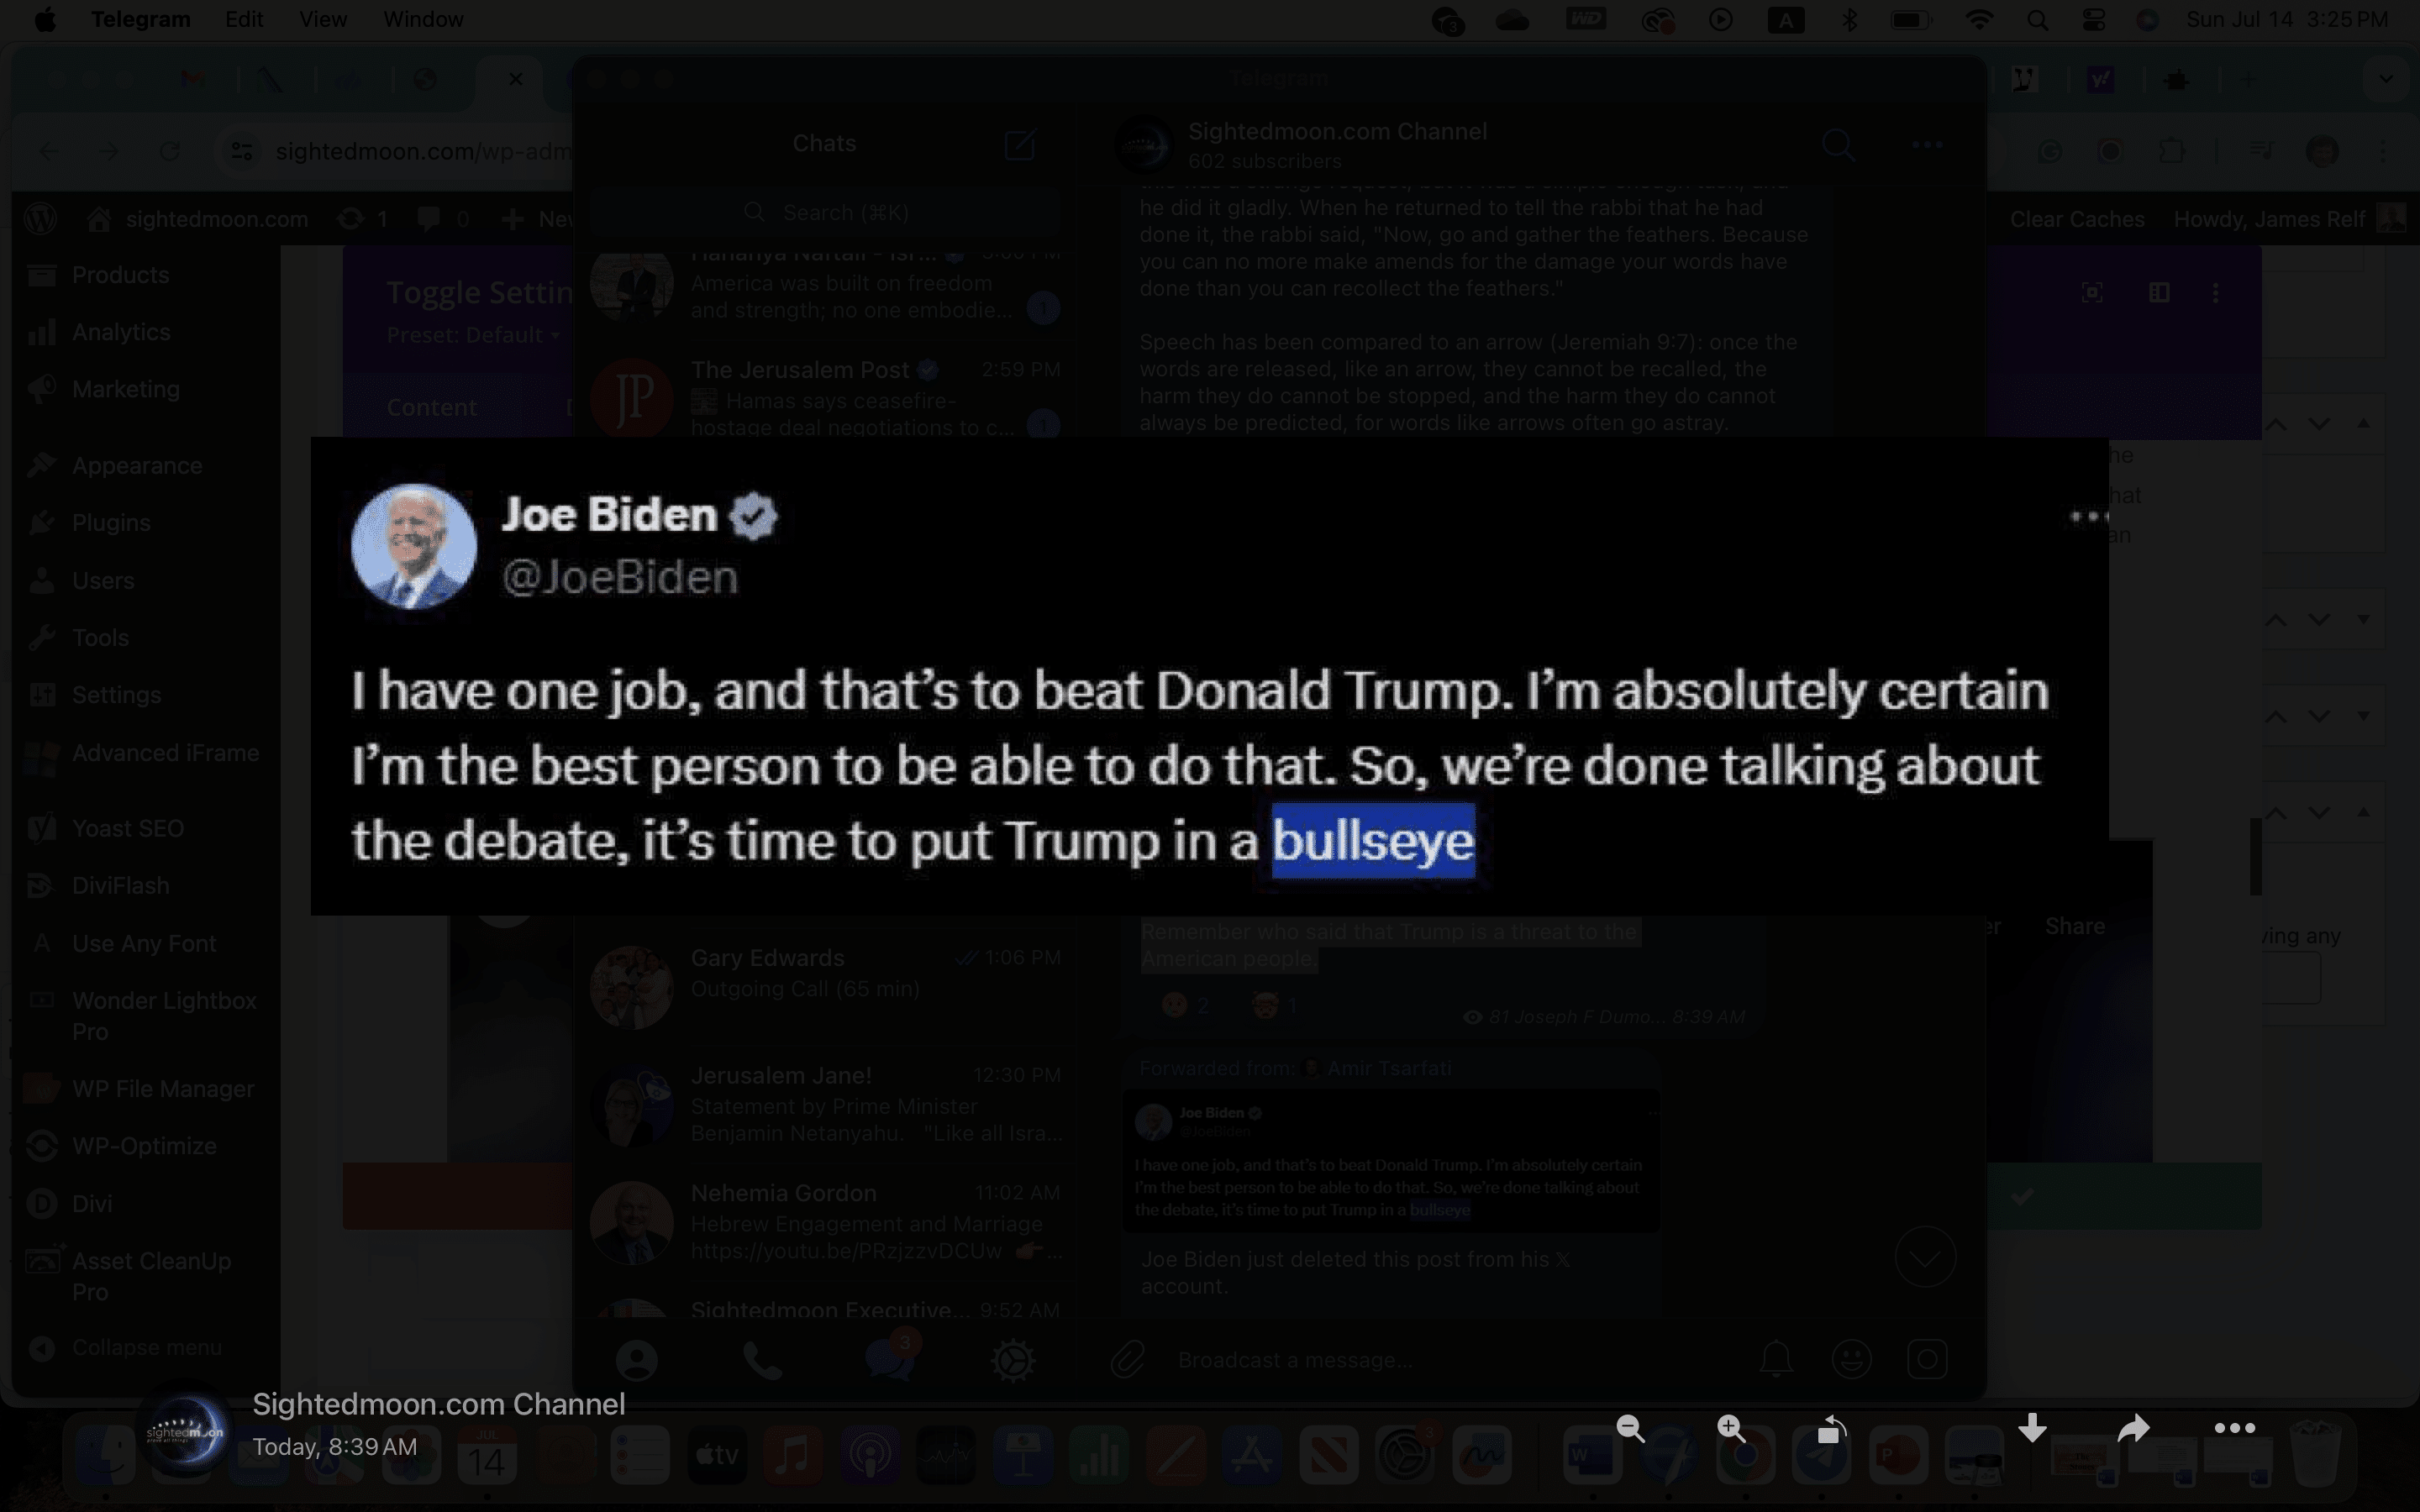Open Appearance in WordPress sidebar
The image size is (2420, 1512).
(137, 466)
